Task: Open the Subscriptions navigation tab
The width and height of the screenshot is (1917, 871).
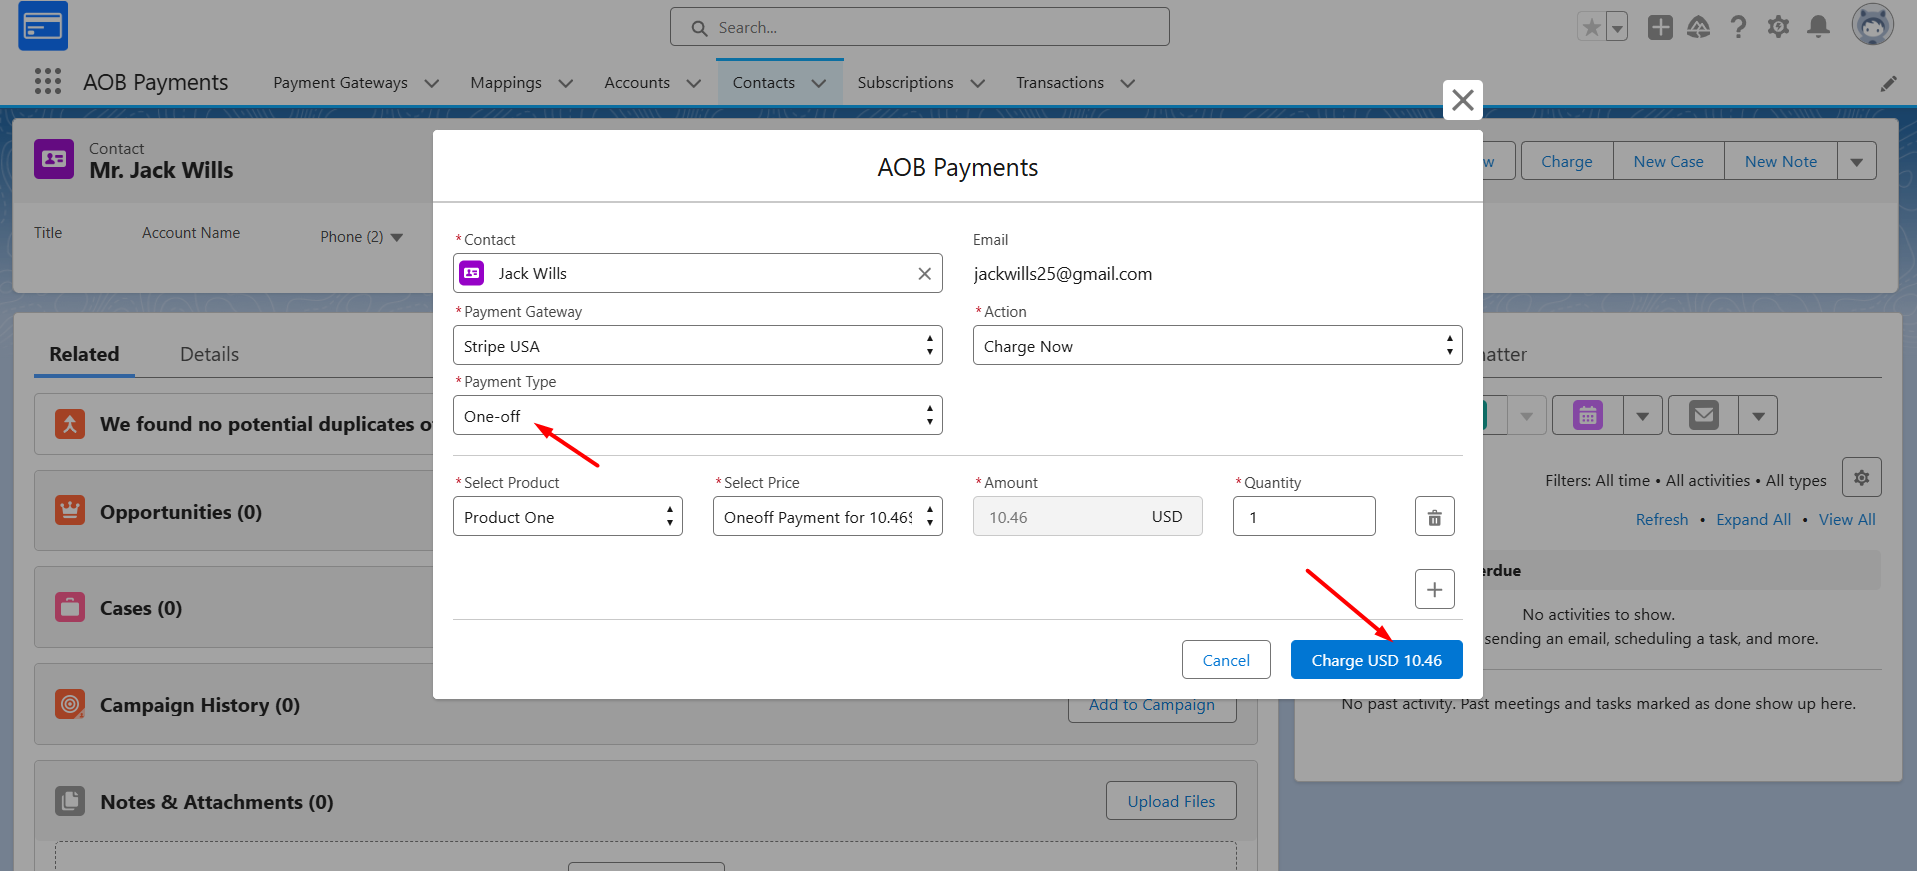Action: click(905, 83)
